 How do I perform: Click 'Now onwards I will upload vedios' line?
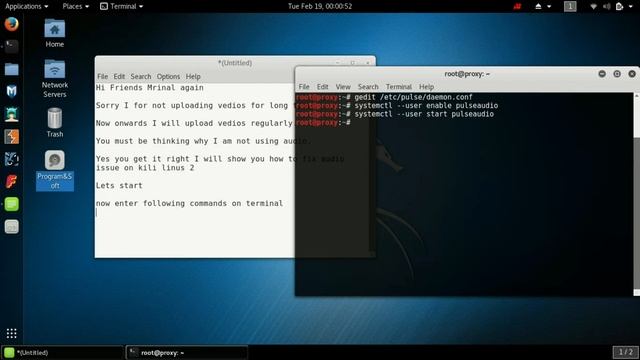tap(194, 123)
